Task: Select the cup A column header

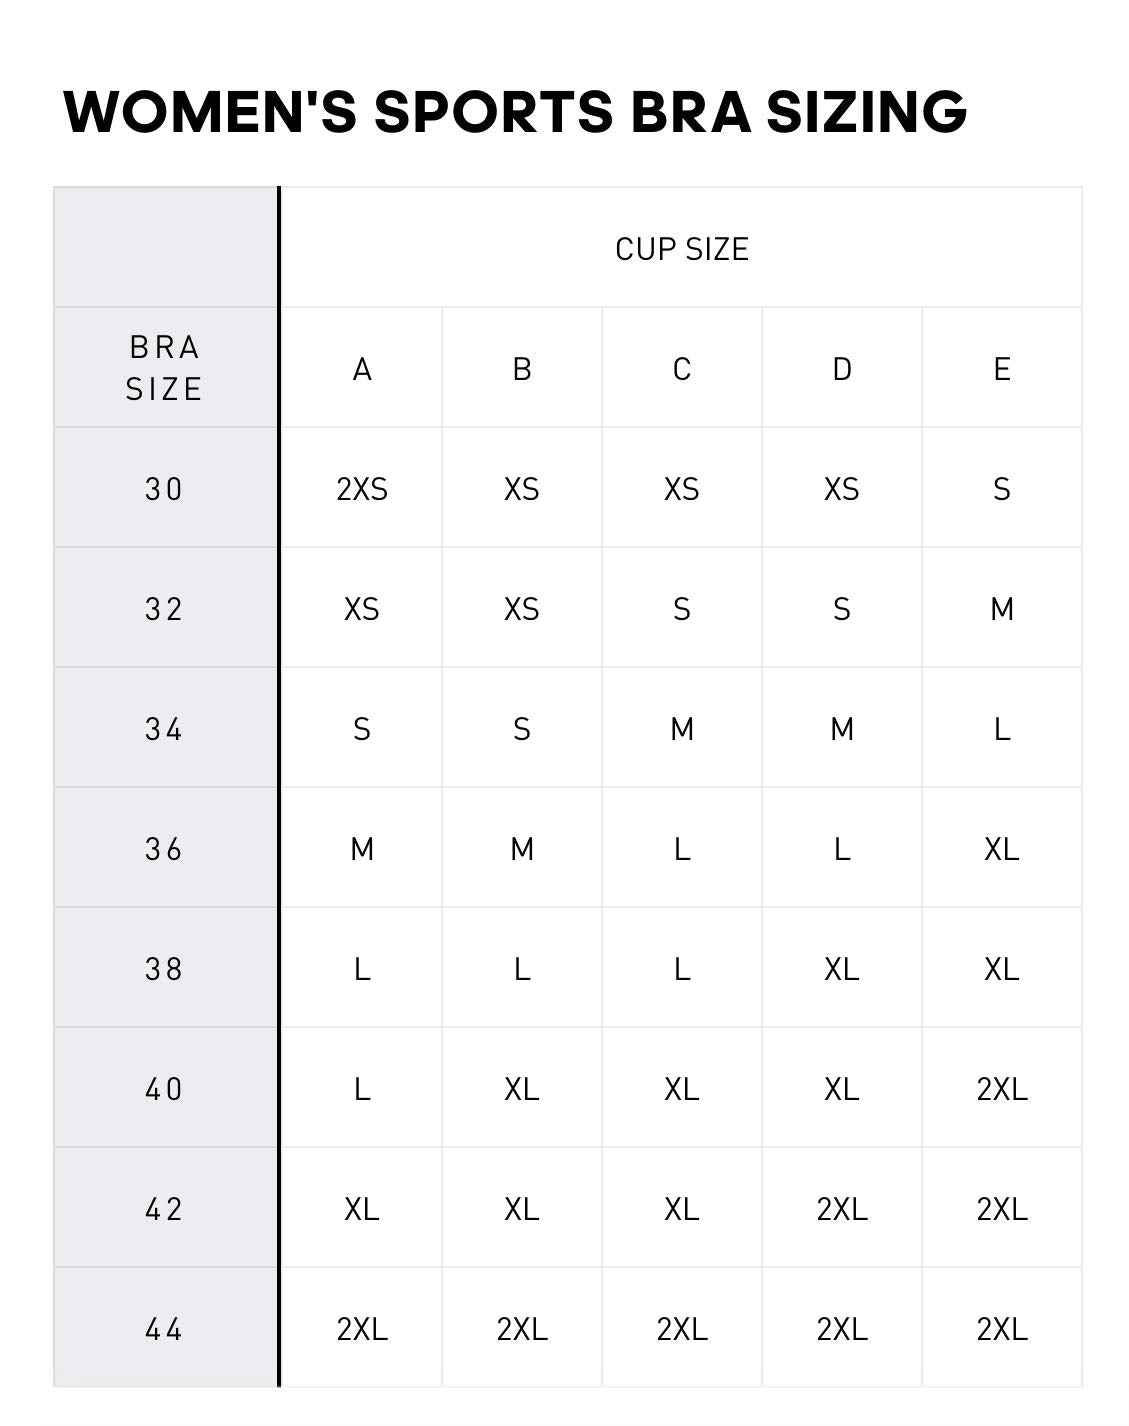Action: [362, 369]
